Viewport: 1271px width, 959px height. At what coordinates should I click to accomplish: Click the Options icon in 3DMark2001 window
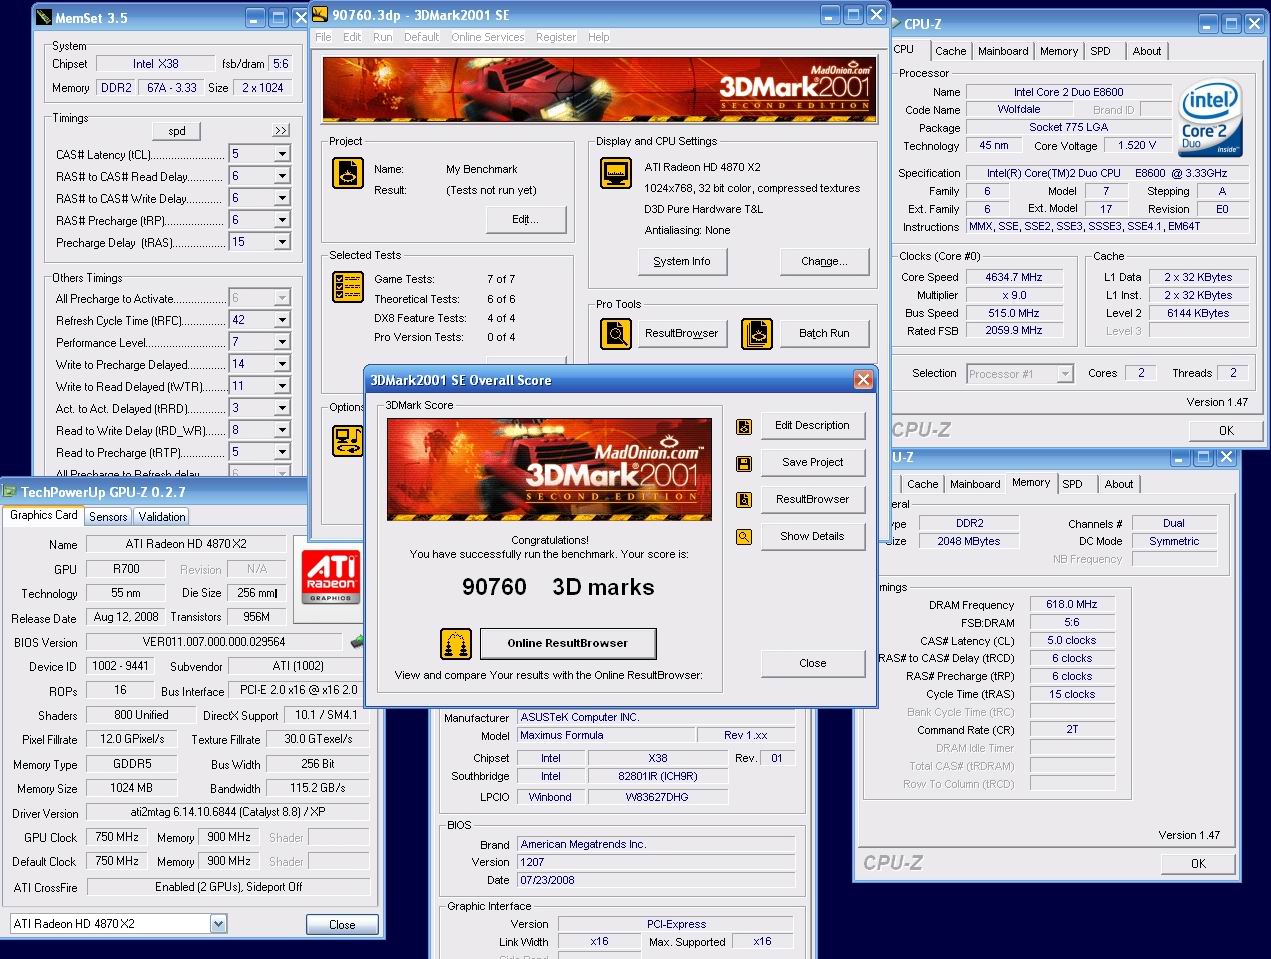[347, 440]
